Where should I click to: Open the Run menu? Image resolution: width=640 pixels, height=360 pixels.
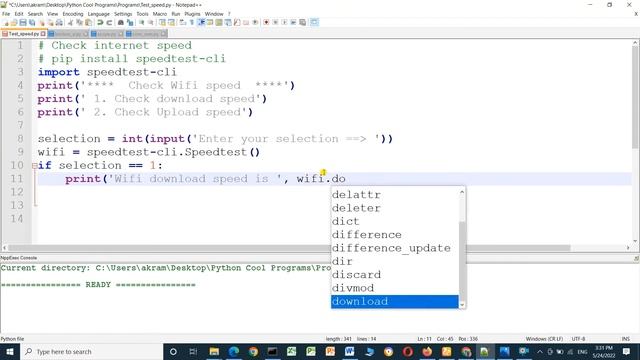pos(176,14)
